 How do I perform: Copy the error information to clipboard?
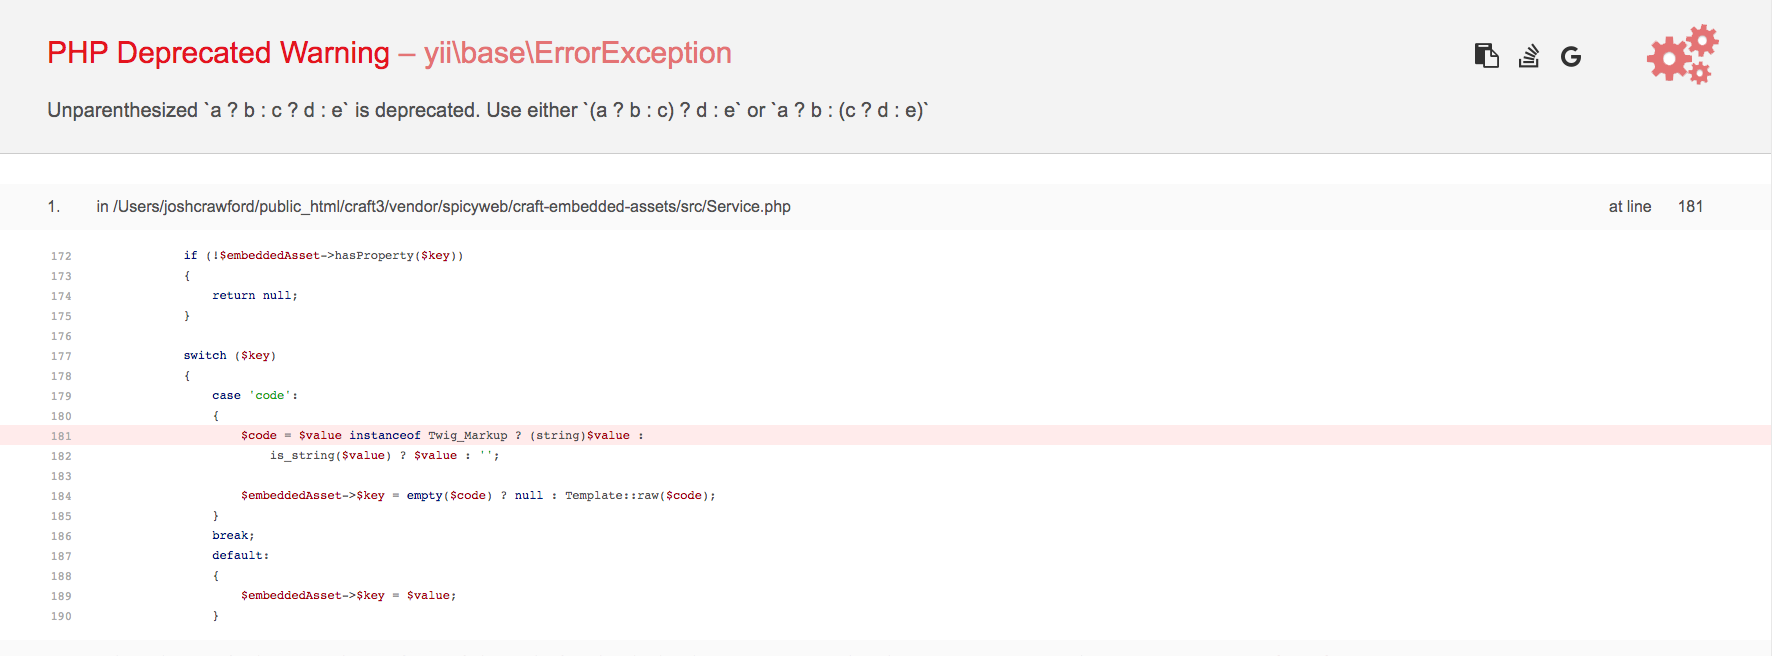click(1487, 56)
